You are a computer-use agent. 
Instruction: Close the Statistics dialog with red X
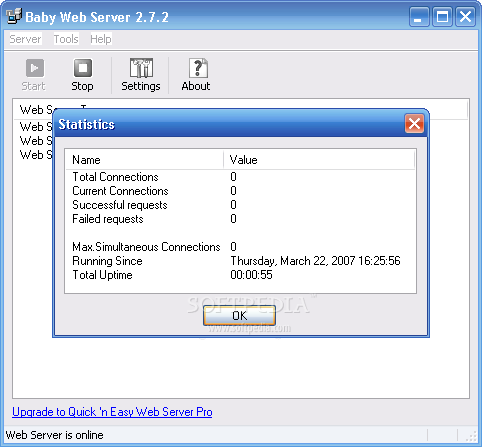click(414, 124)
